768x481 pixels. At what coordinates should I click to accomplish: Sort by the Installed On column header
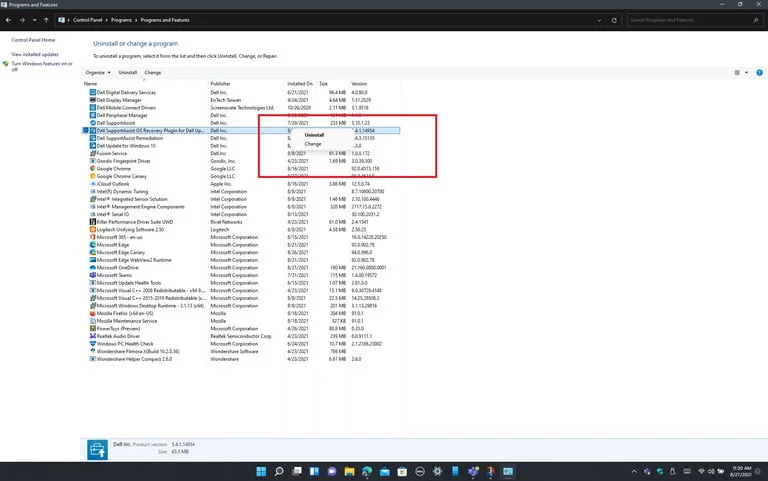(x=302, y=84)
